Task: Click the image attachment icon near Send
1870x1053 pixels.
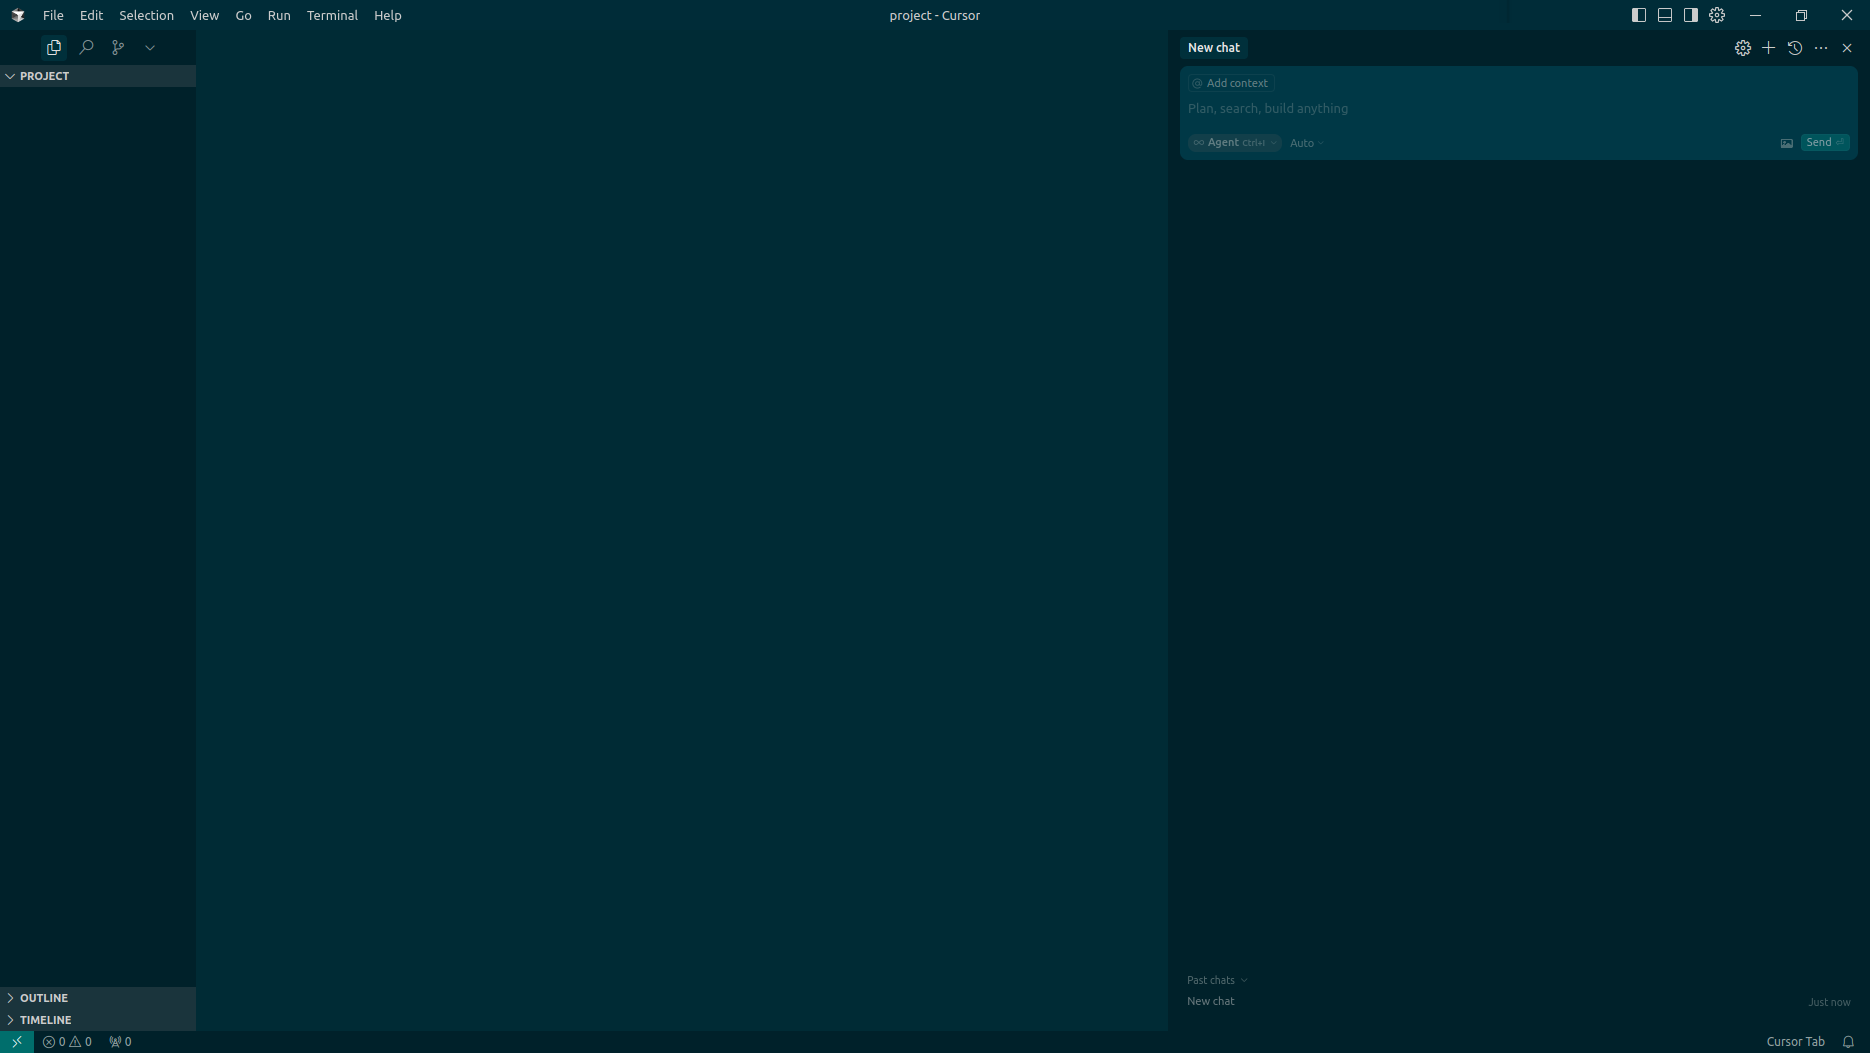Action: click(x=1787, y=143)
